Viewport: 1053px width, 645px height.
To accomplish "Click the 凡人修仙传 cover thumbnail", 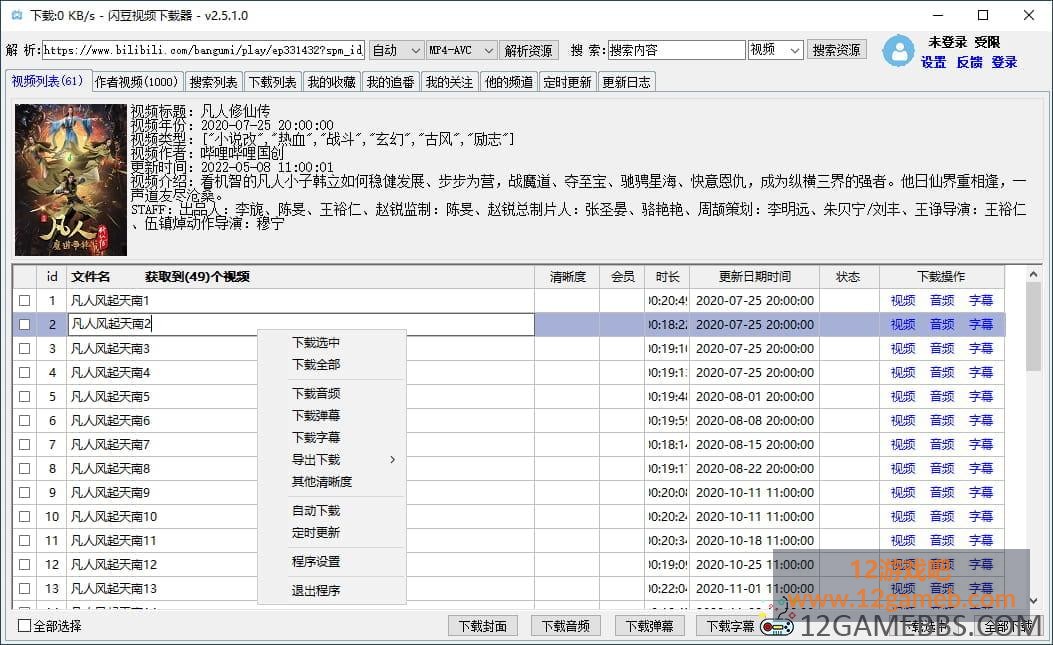I will coord(71,179).
